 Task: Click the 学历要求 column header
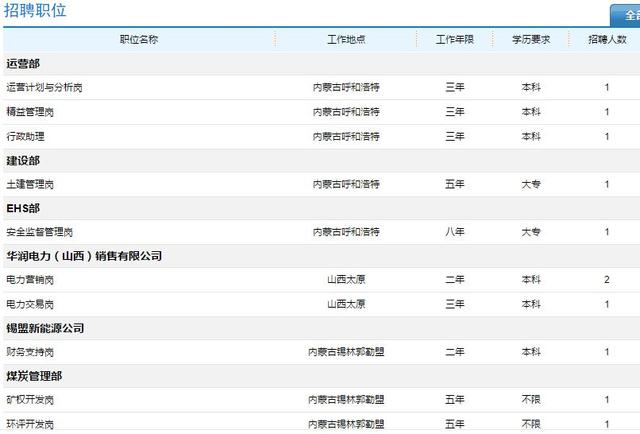pyautogui.click(x=531, y=40)
